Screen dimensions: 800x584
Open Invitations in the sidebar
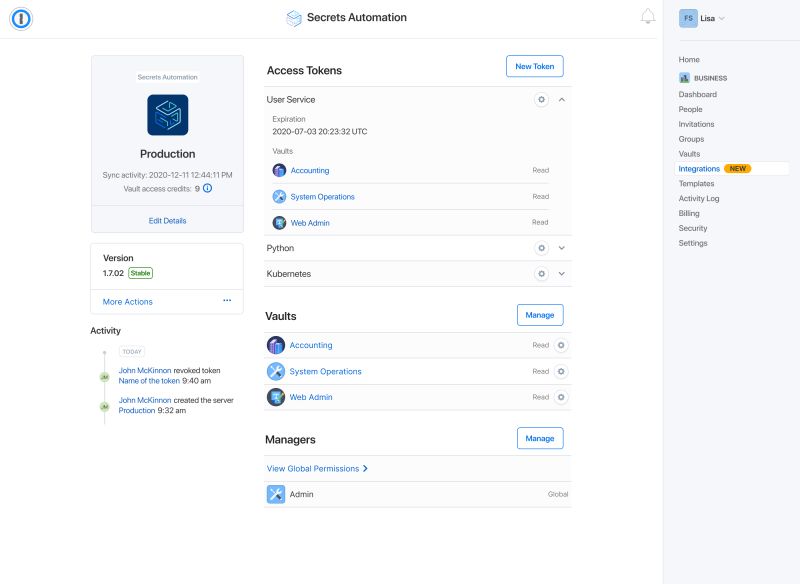click(x=696, y=124)
